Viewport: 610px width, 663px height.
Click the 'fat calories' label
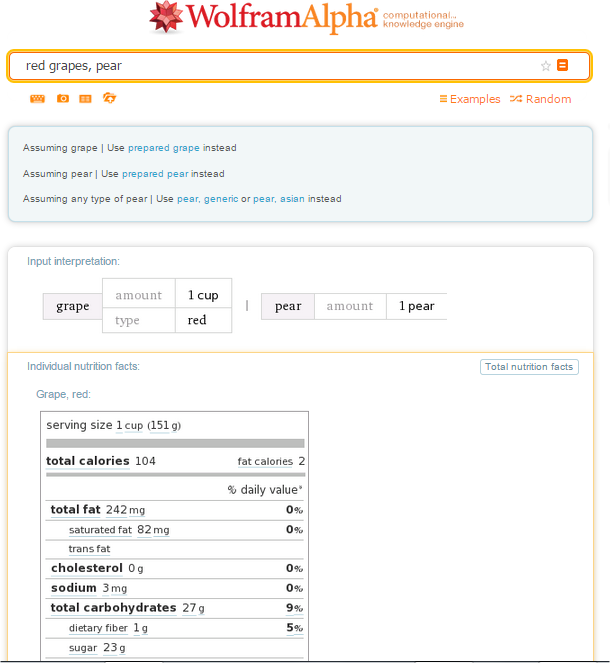pos(265,462)
